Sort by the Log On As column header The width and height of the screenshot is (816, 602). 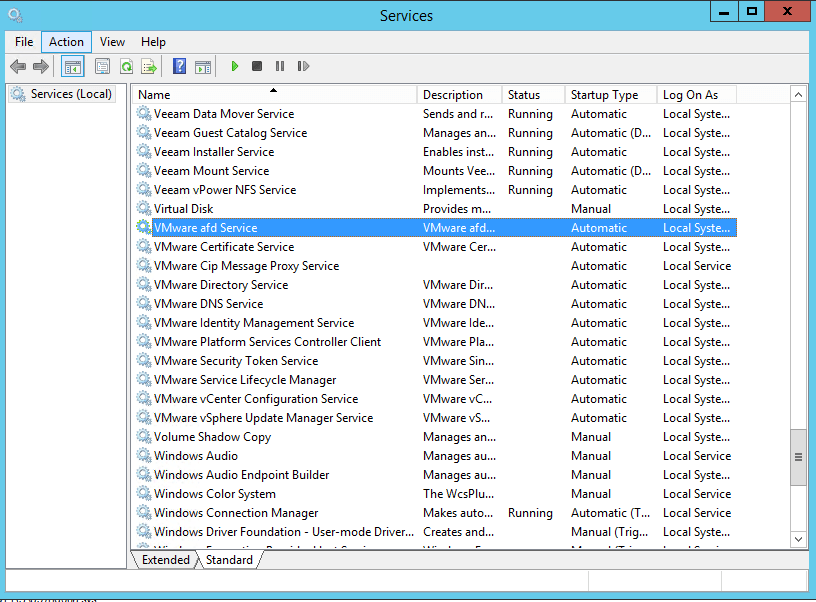click(x=697, y=95)
